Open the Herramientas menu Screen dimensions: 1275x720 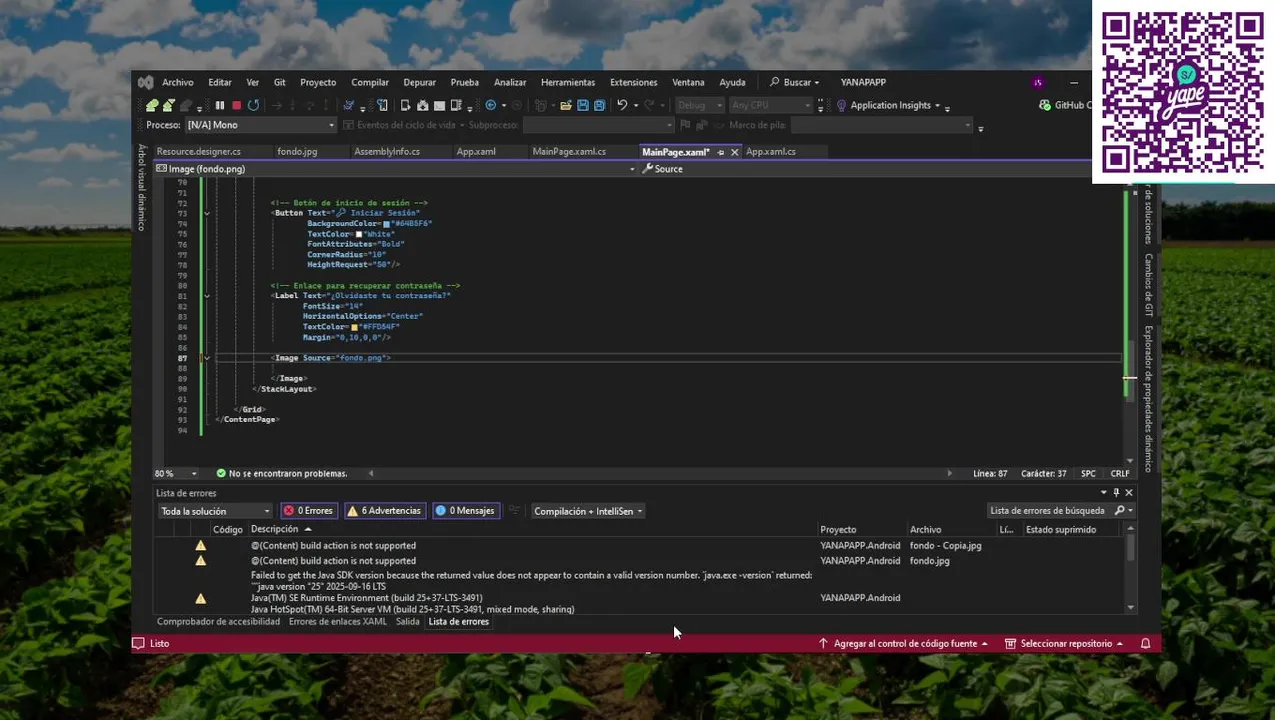pos(568,82)
